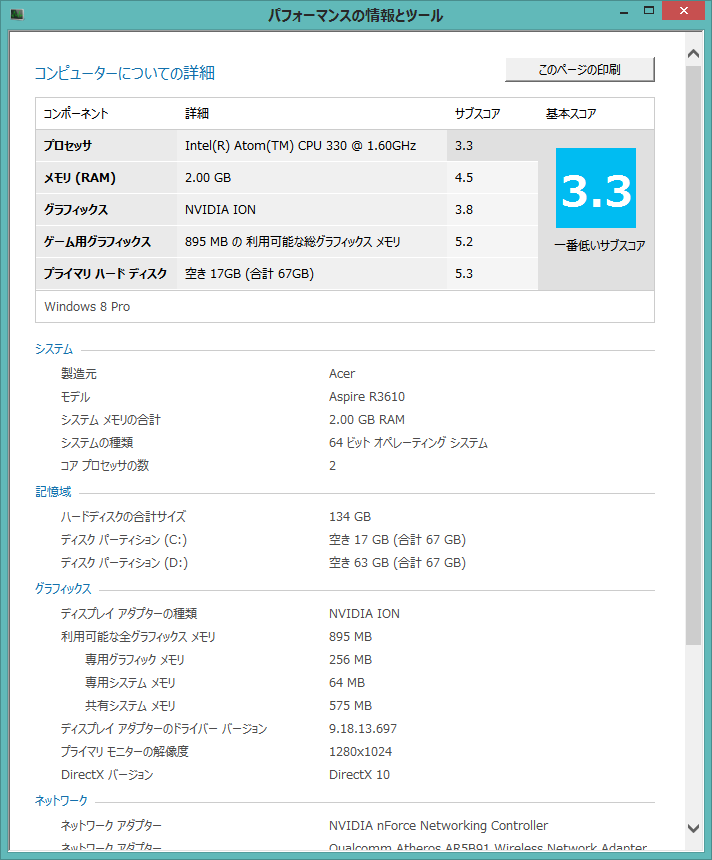Viewport: 712px width, 860px height.
Task: Click 空き 17GB (合計 67GB) disk detail
Action: click(249, 274)
